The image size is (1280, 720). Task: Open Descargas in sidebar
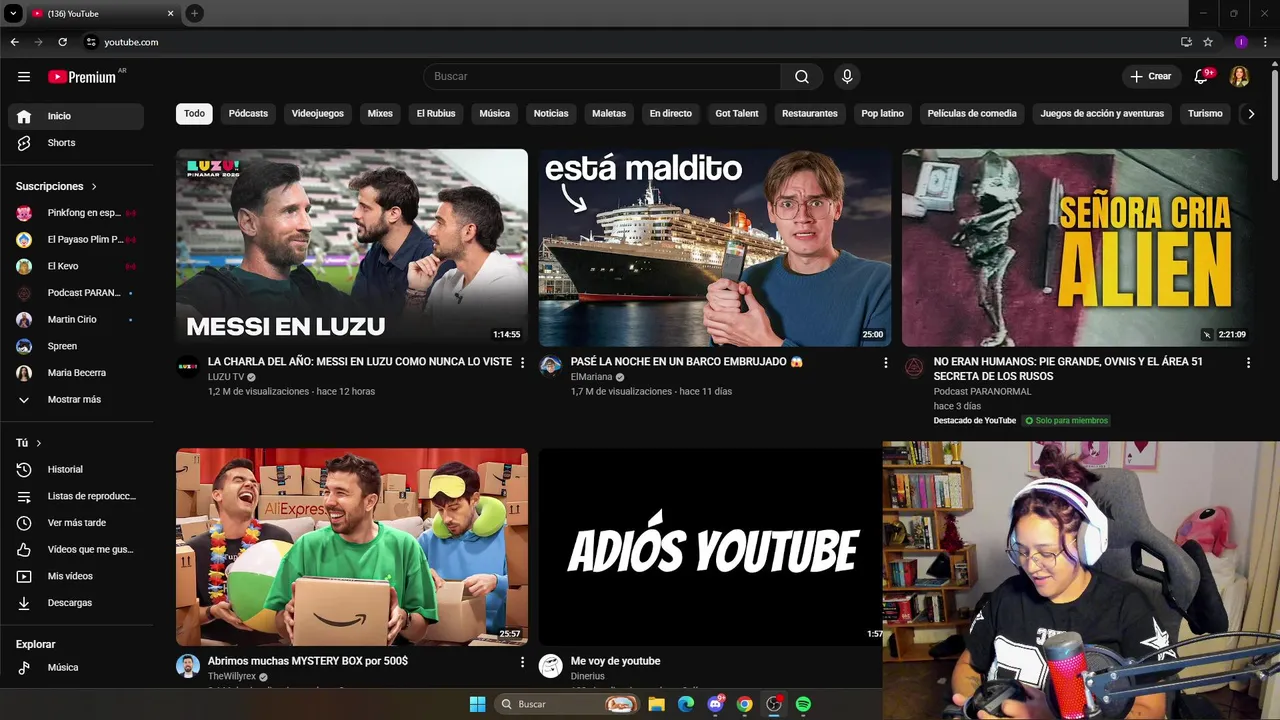point(76,603)
